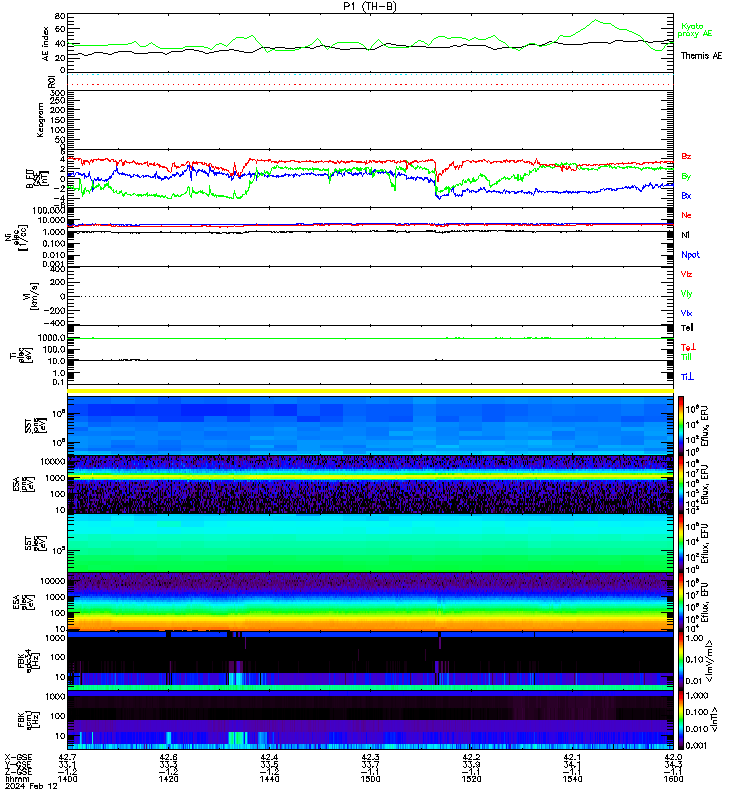Select the 1600 time tick label

click(x=673, y=779)
